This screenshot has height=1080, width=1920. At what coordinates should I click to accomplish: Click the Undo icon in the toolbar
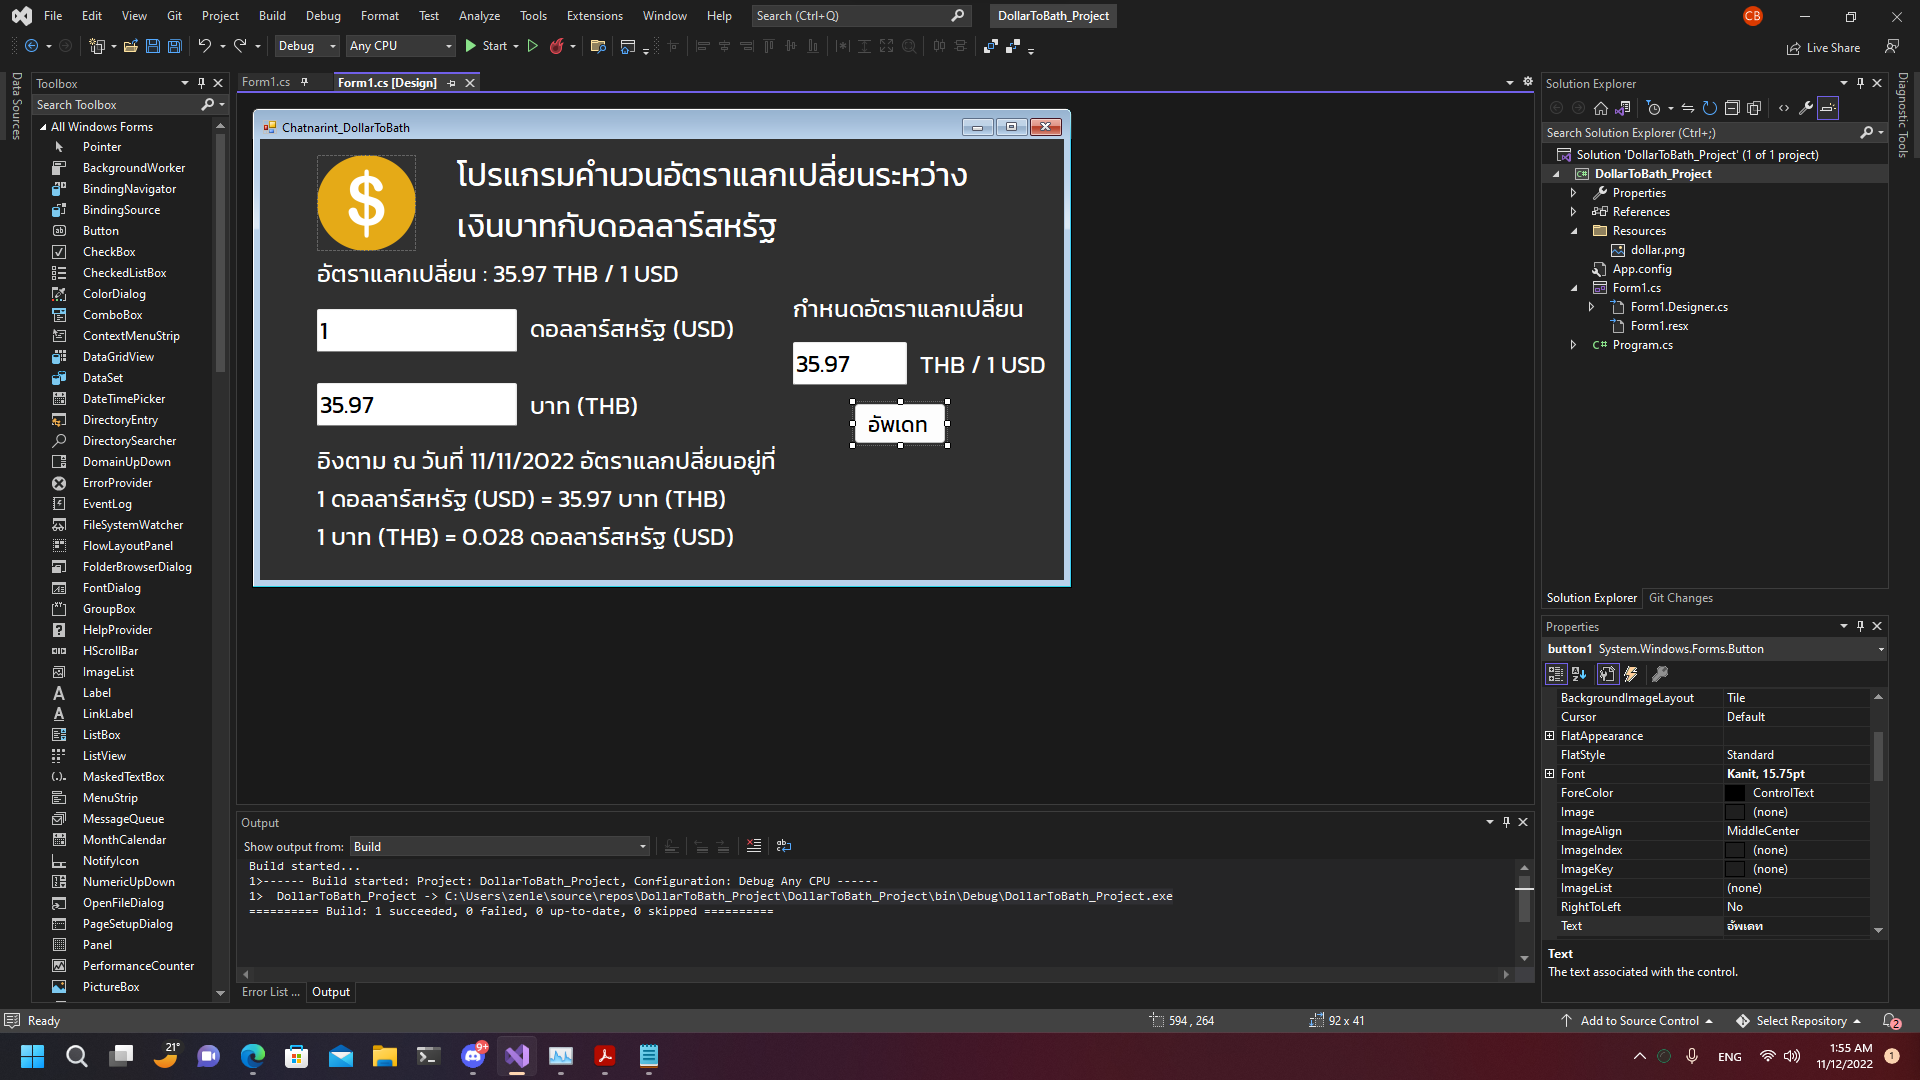[204, 46]
